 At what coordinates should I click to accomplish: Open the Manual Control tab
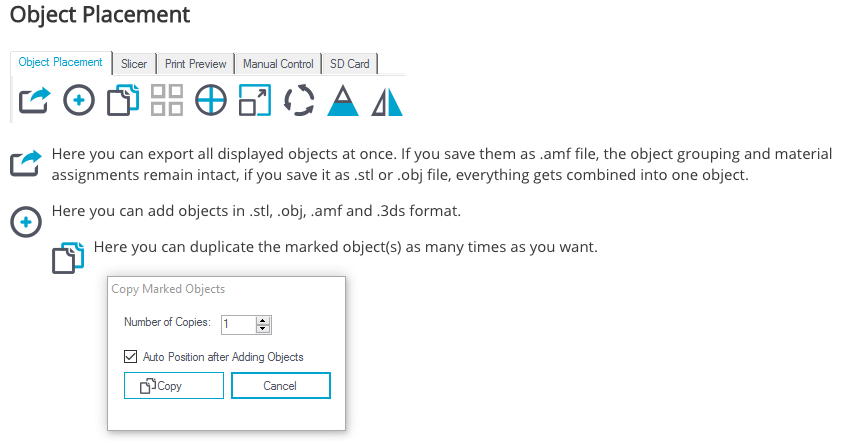[278, 64]
